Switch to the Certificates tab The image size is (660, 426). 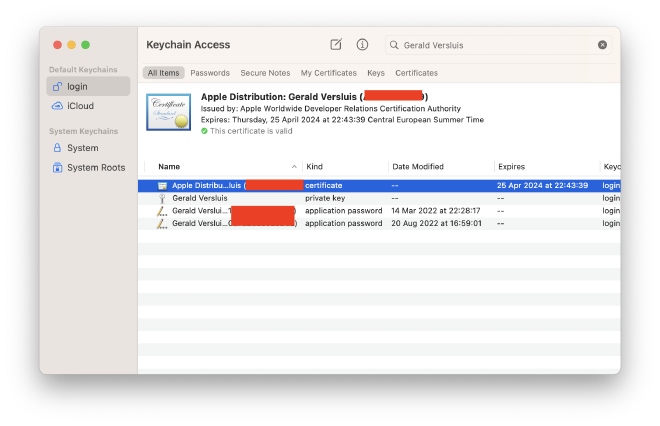[416, 73]
